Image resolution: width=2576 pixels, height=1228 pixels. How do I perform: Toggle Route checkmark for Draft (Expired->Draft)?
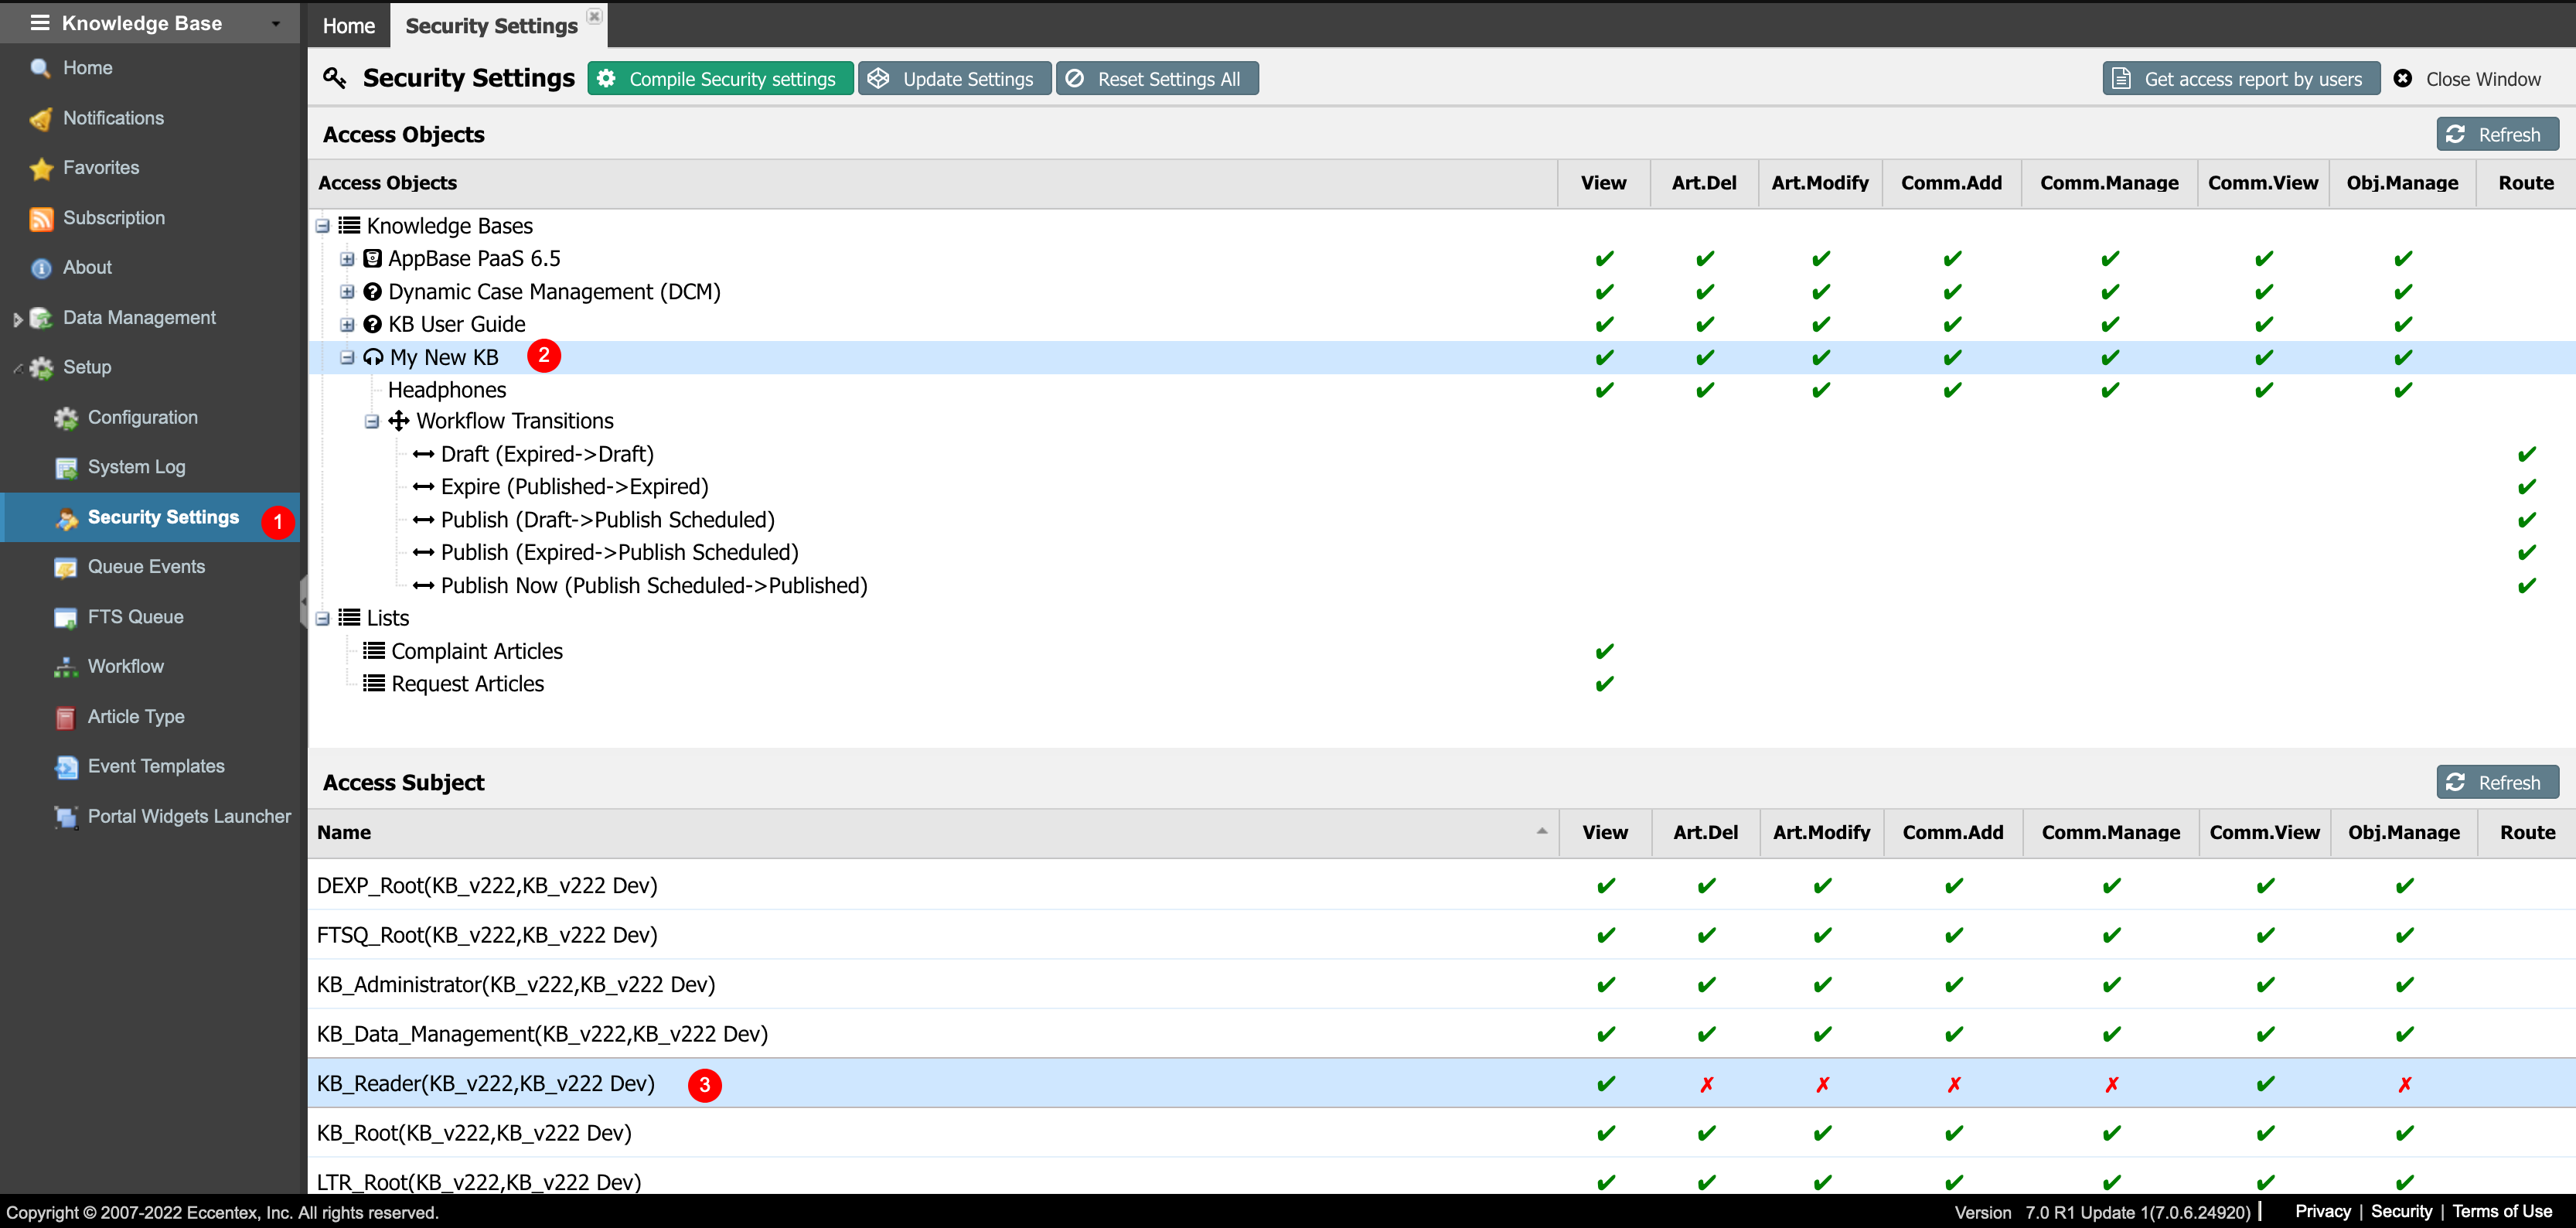(2526, 455)
